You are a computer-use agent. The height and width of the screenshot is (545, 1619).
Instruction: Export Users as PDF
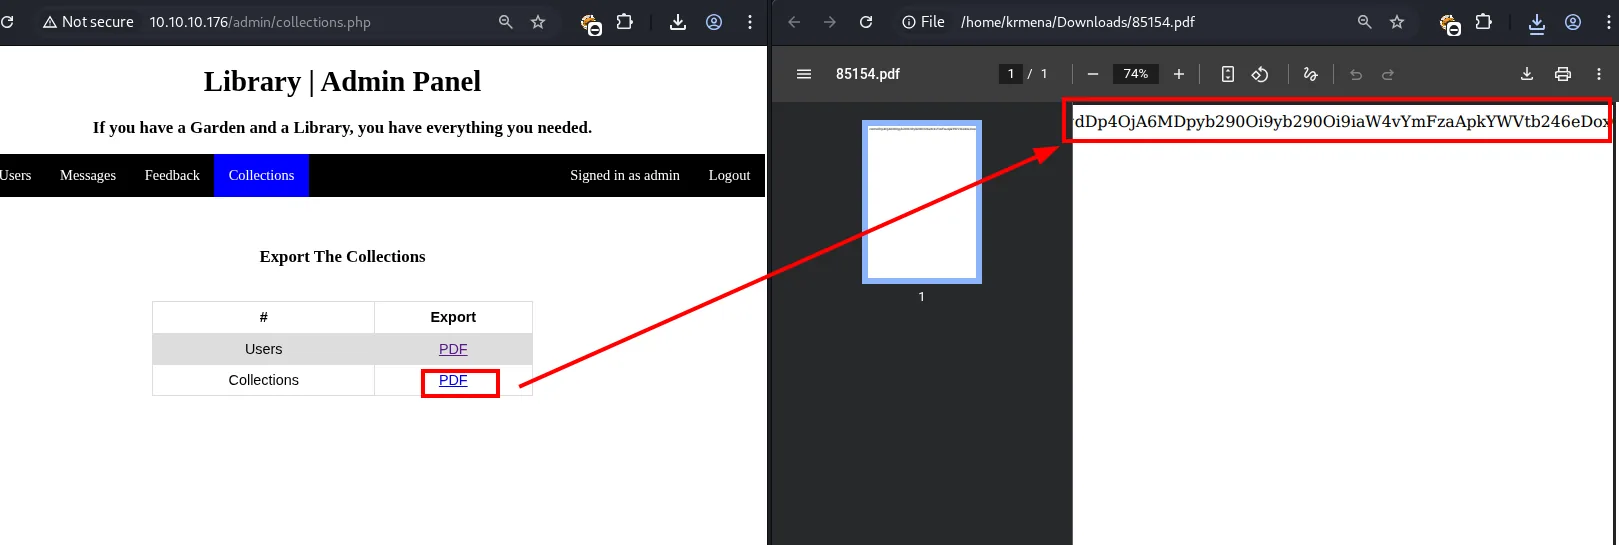(x=453, y=349)
